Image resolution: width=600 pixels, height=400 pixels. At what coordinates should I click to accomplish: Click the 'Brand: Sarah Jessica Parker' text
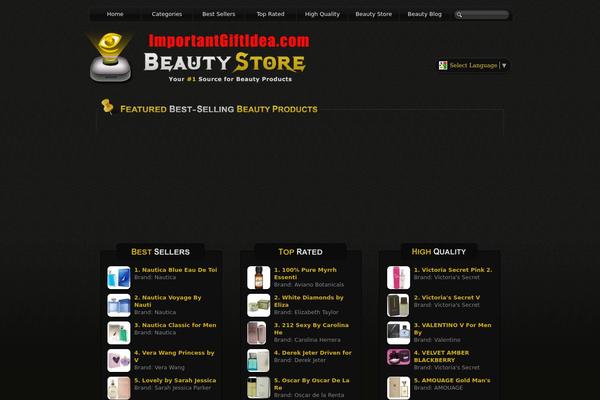click(x=173, y=388)
